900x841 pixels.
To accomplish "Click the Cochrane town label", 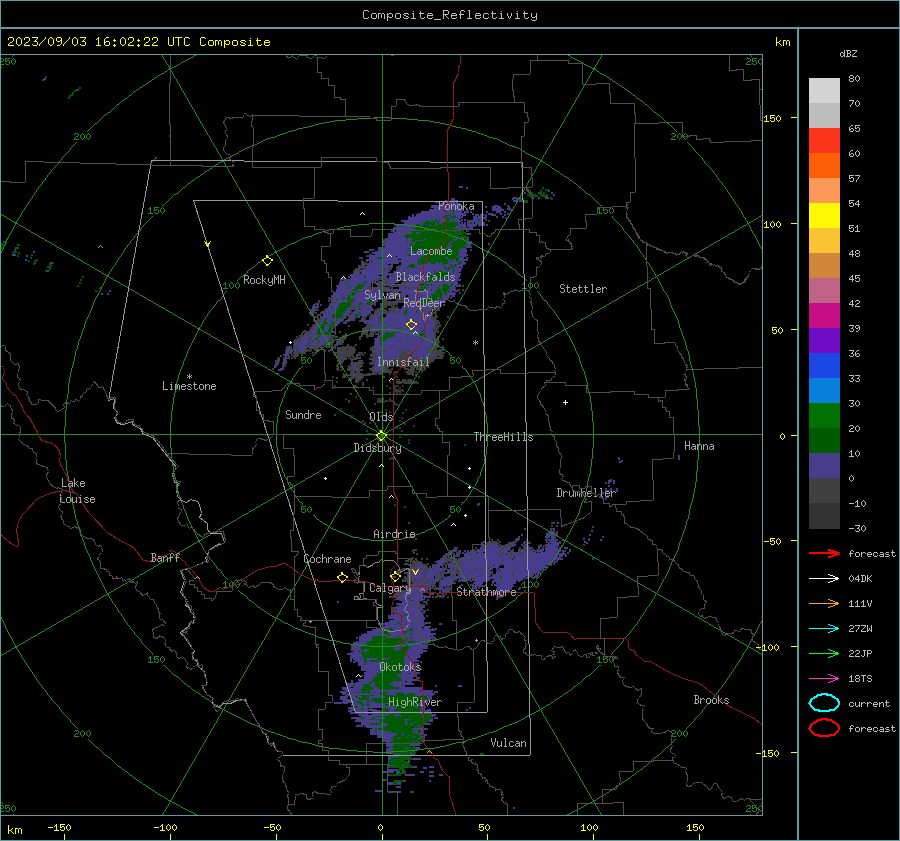I will point(327,559).
